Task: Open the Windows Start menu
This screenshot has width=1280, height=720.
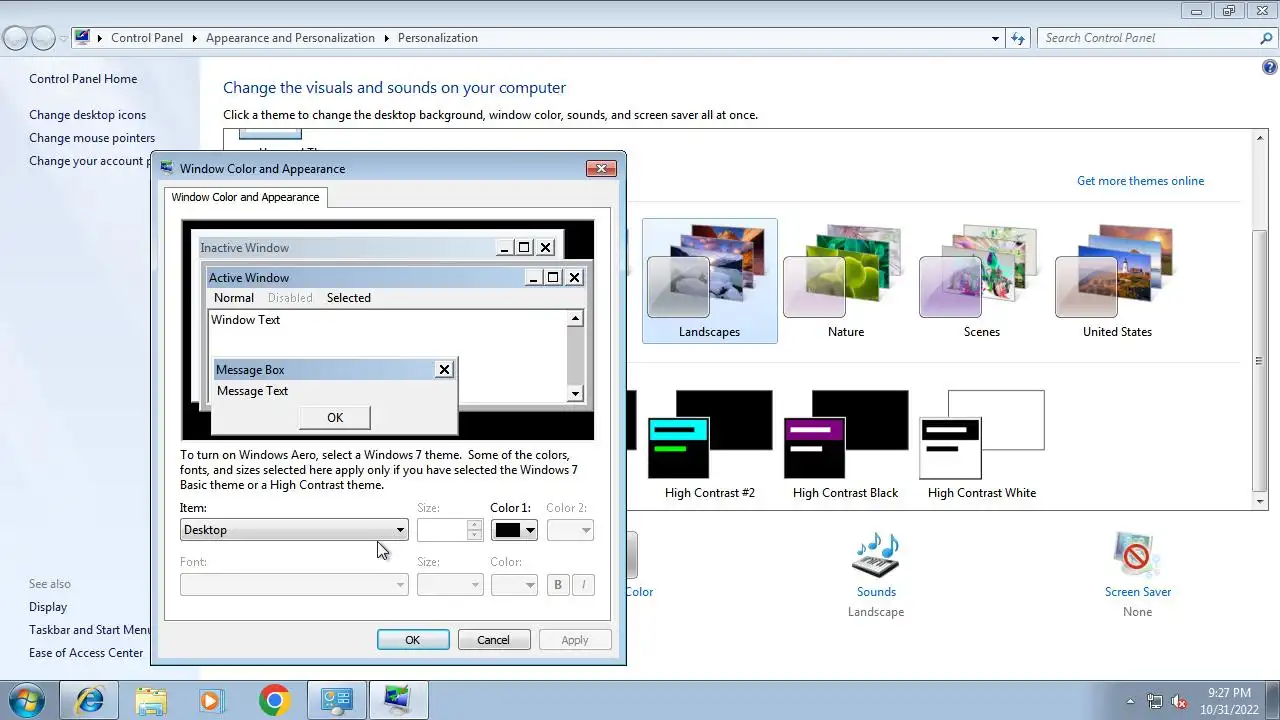Action: click(27, 700)
